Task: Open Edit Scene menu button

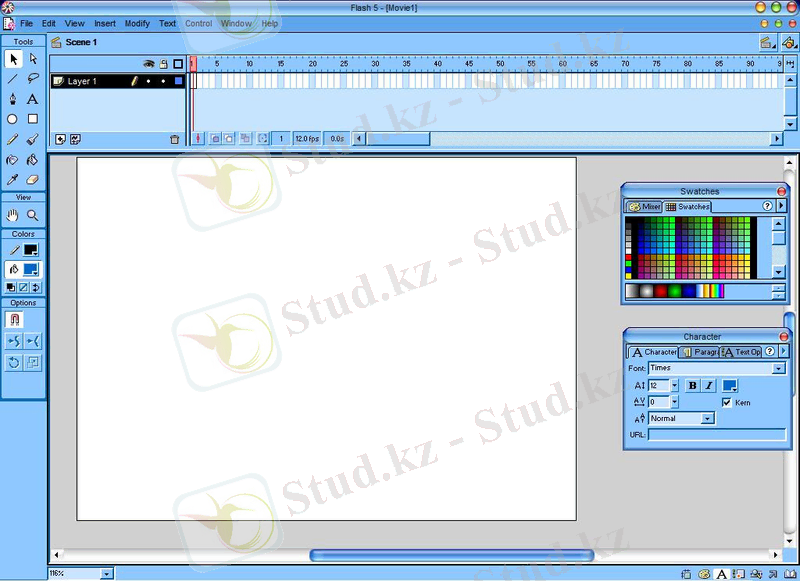Action: click(767, 43)
